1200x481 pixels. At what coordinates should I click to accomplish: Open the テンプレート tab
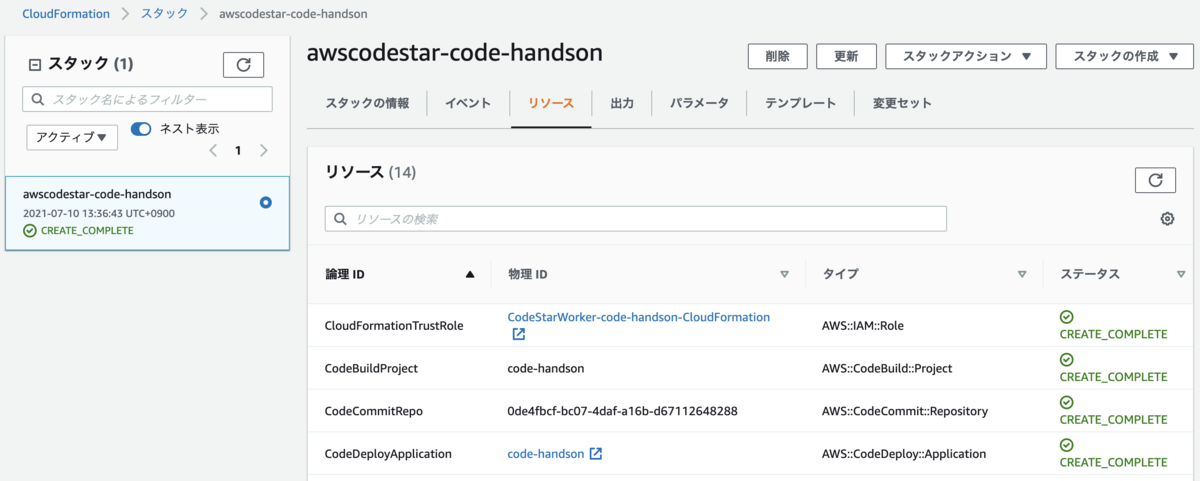[800, 103]
